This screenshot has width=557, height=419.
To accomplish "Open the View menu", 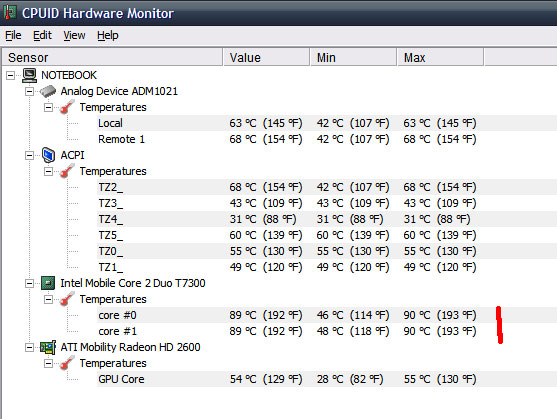I will (x=74, y=35).
